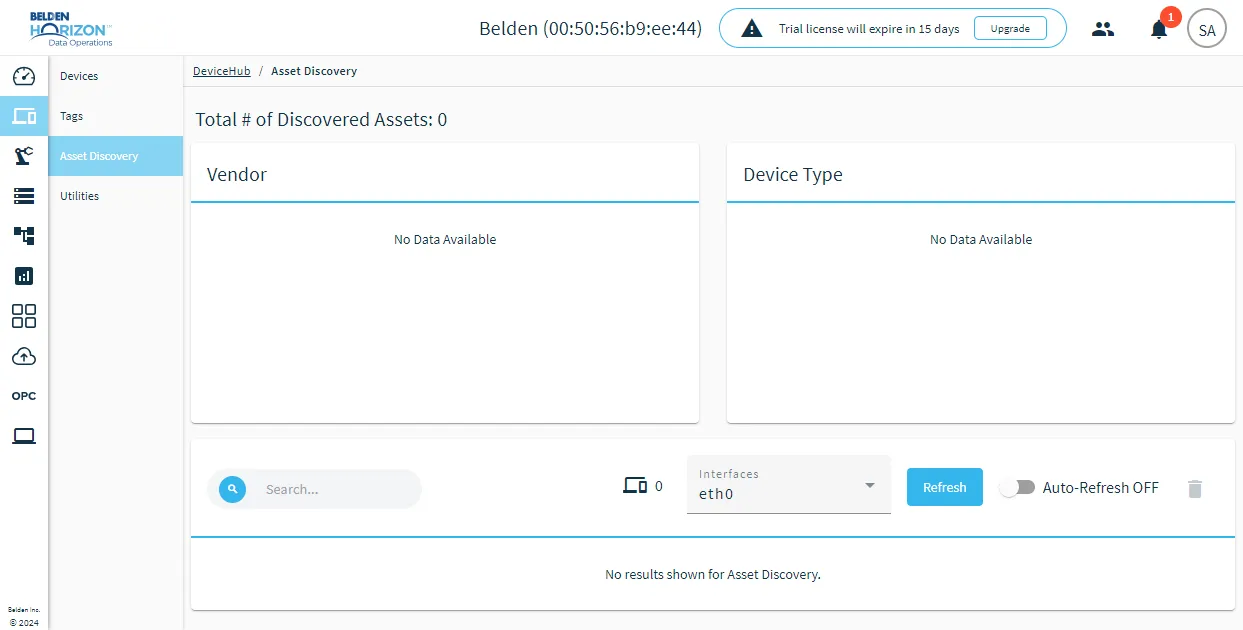Click the Vendor panel heading

(x=237, y=174)
